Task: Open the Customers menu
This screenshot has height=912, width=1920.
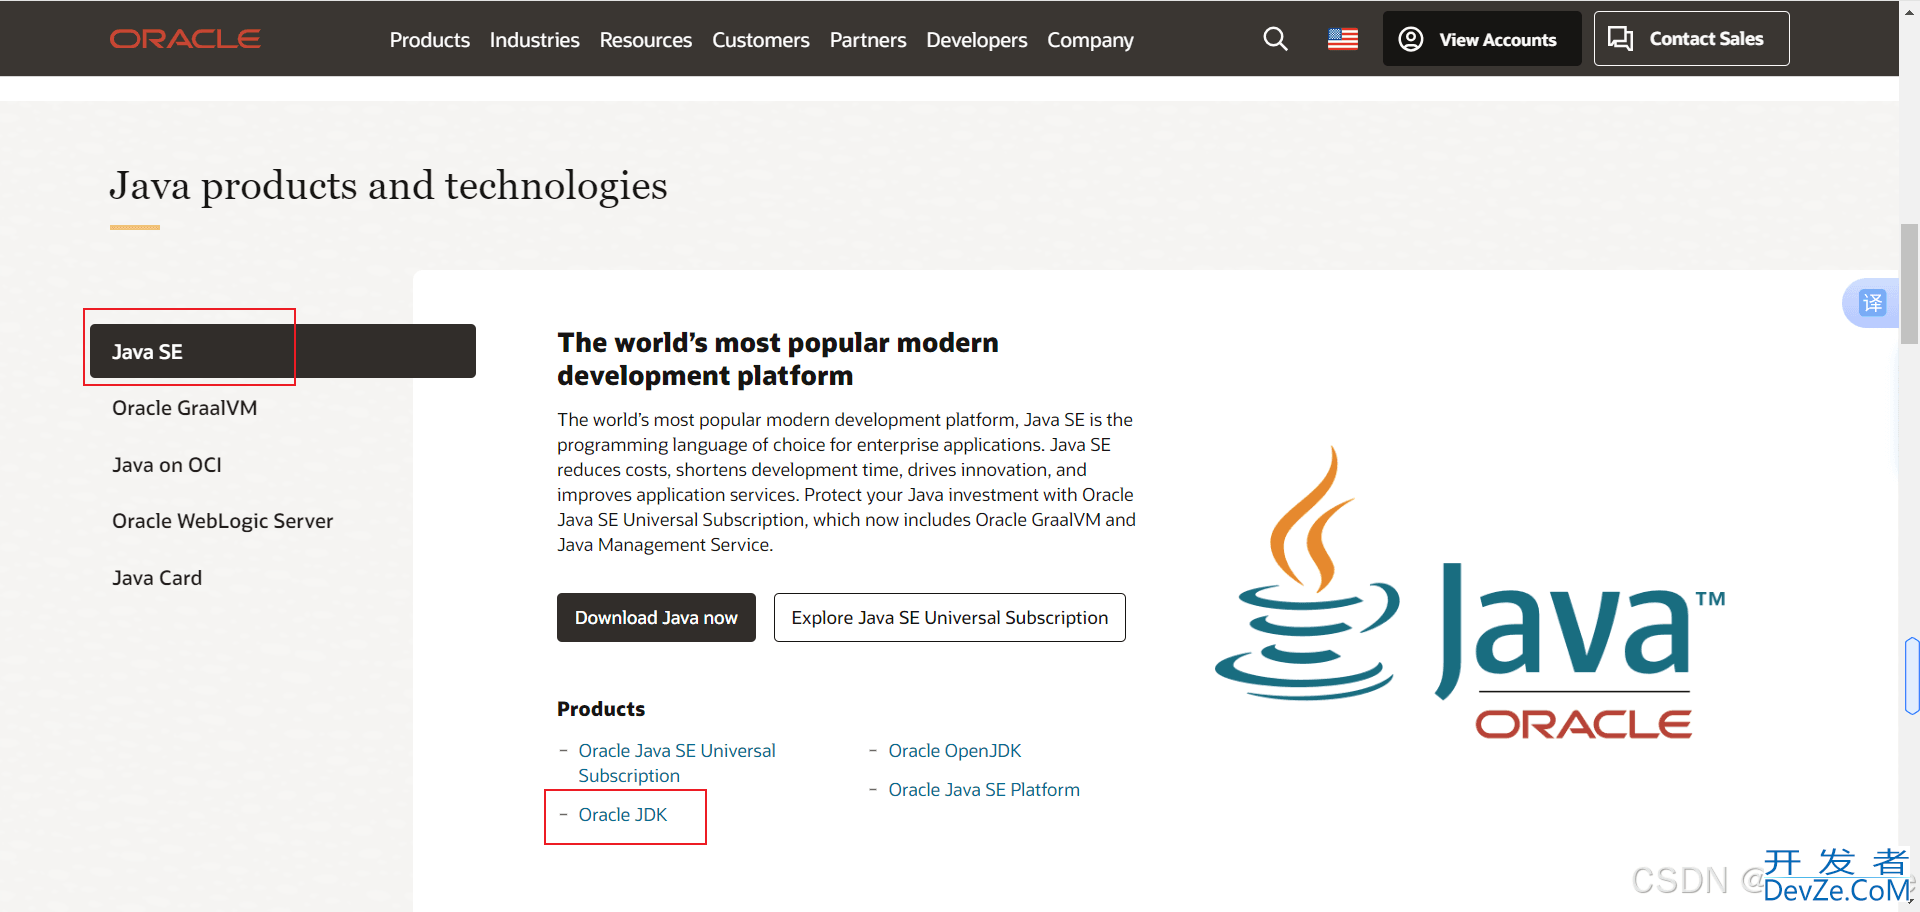Action: (x=760, y=40)
